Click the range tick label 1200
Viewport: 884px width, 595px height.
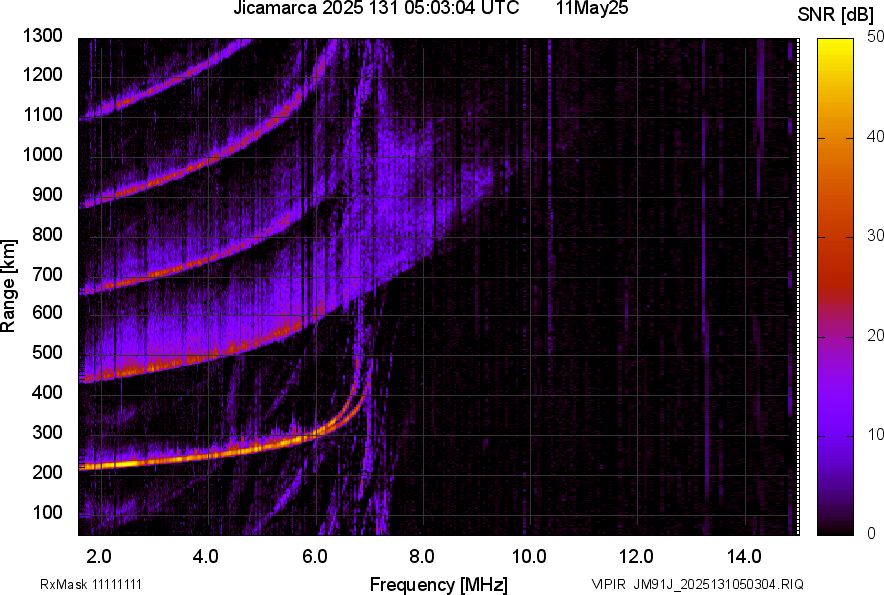click(42, 74)
